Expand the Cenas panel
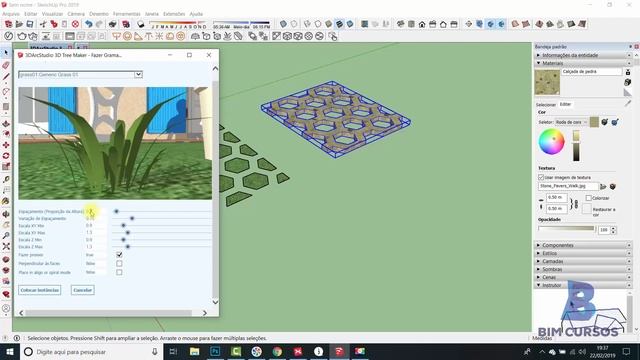640x360 pixels. point(583,277)
